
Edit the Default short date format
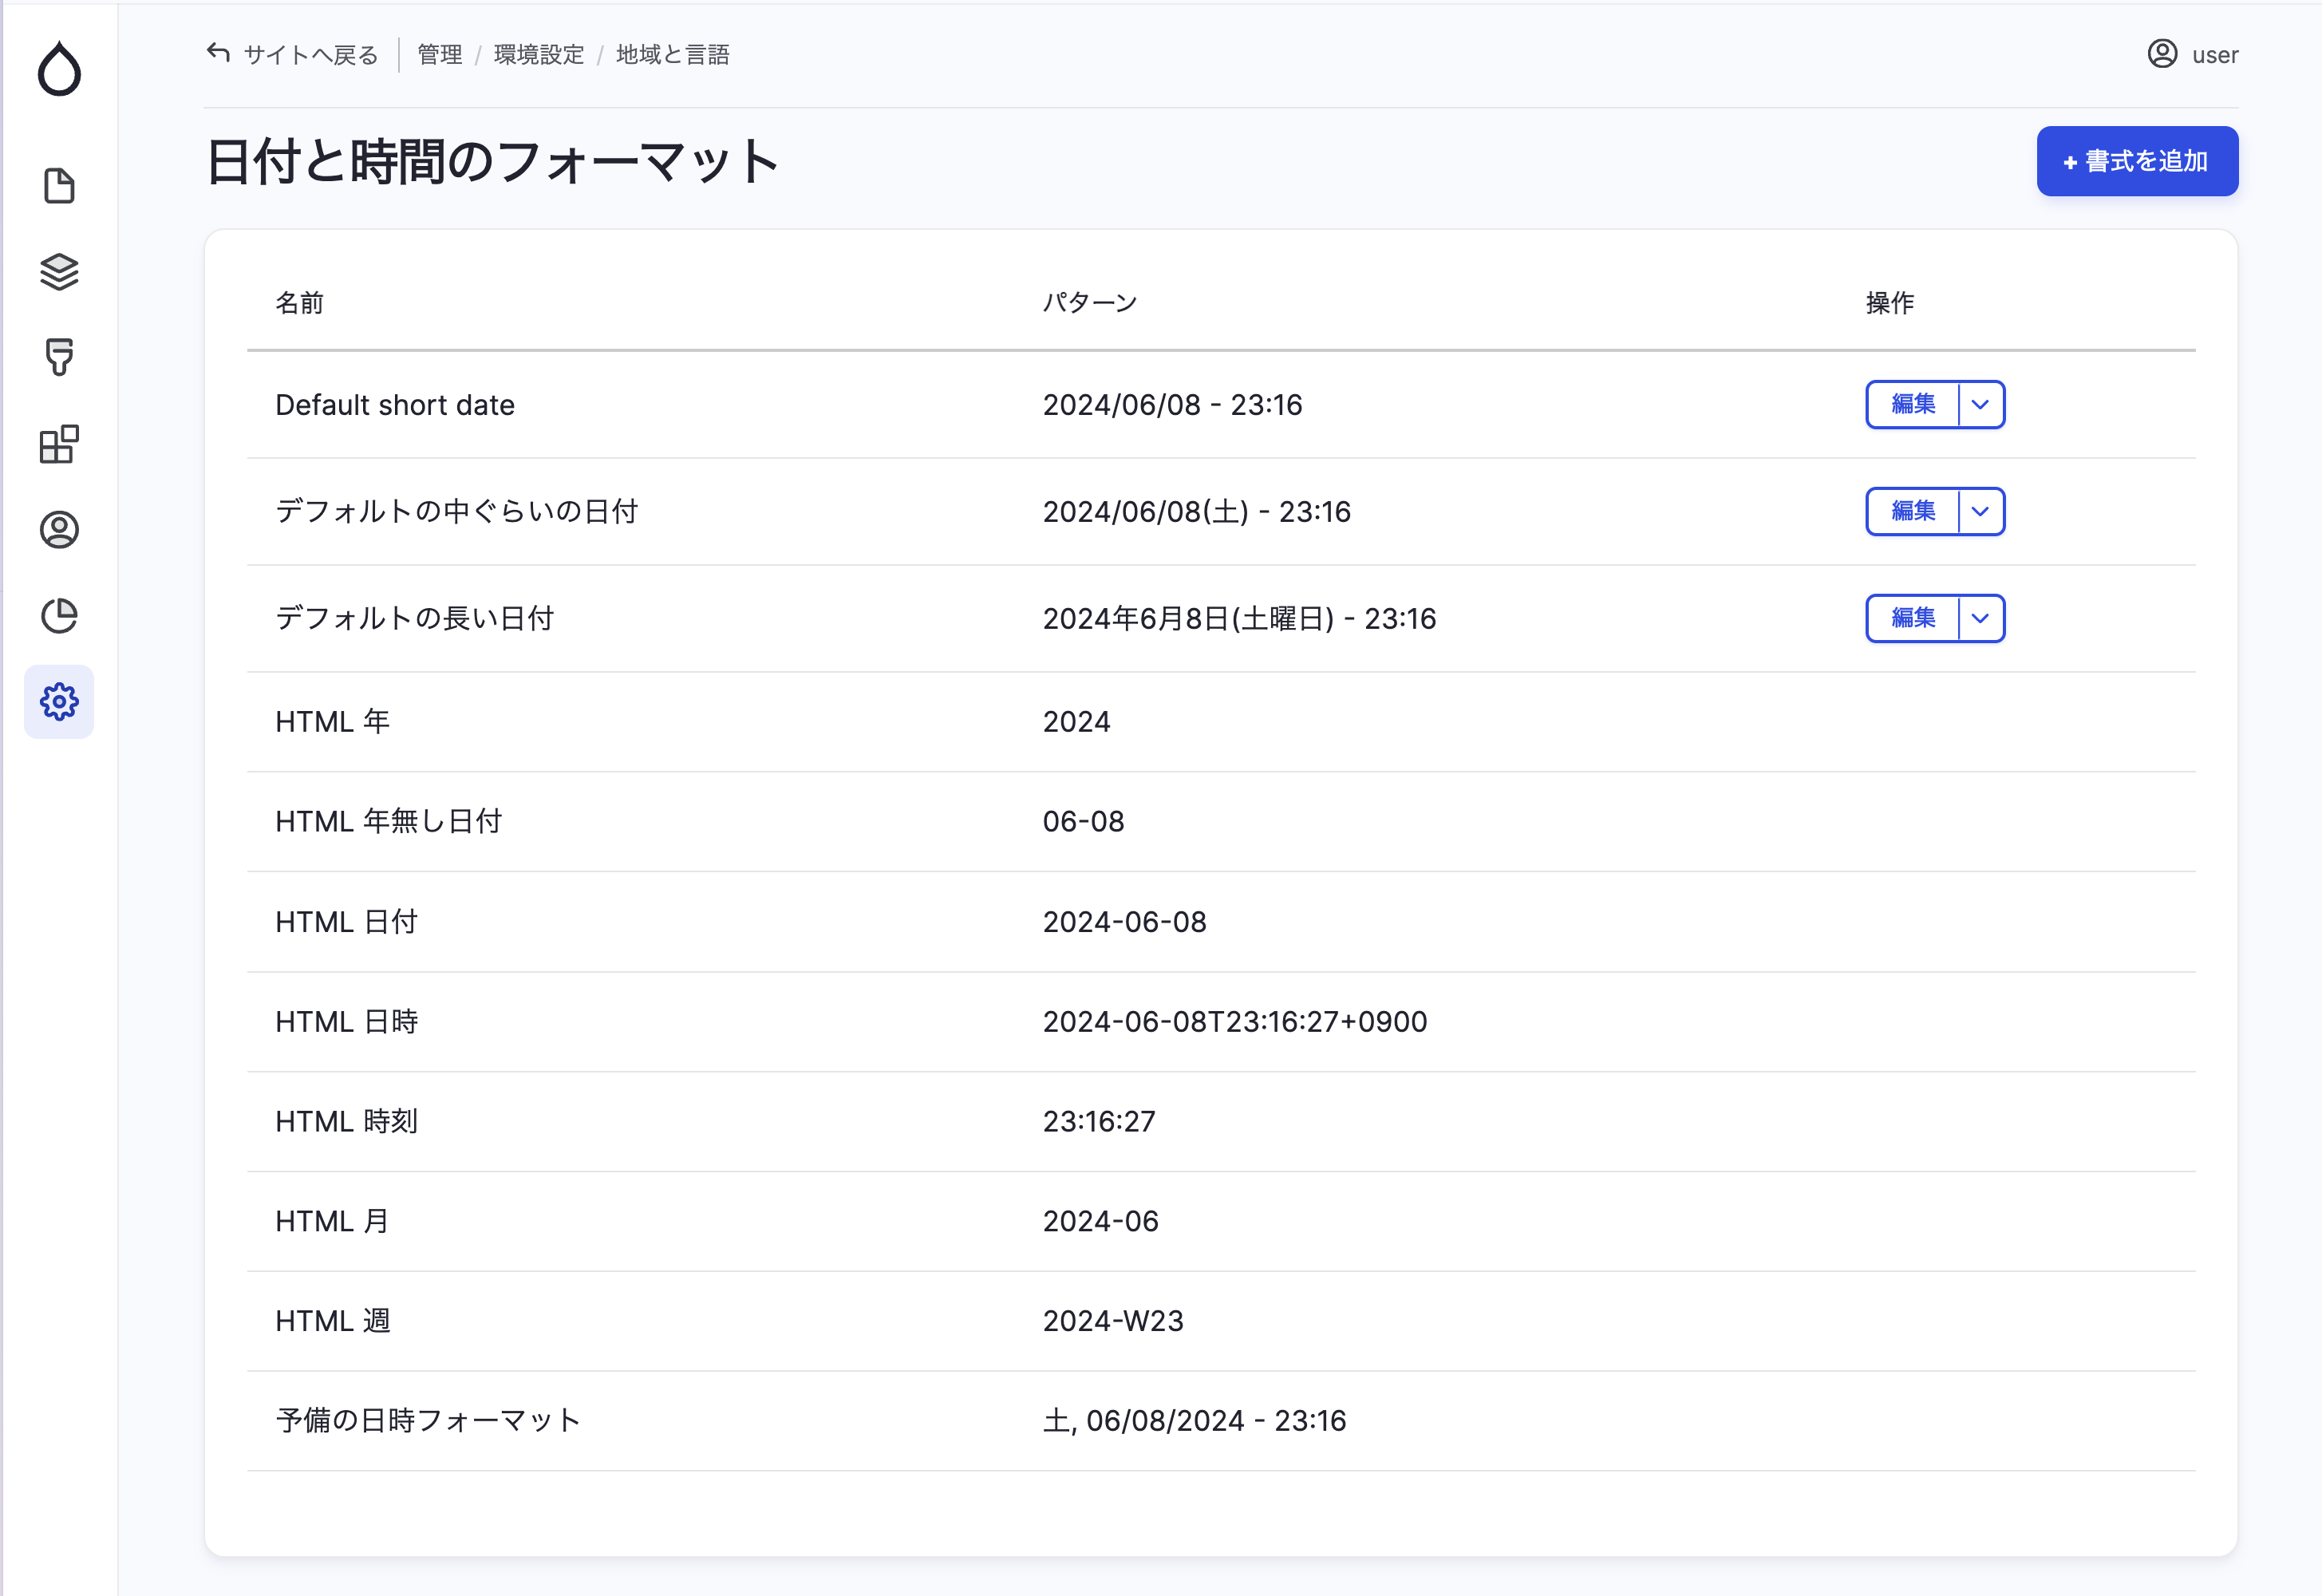(x=1912, y=405)
